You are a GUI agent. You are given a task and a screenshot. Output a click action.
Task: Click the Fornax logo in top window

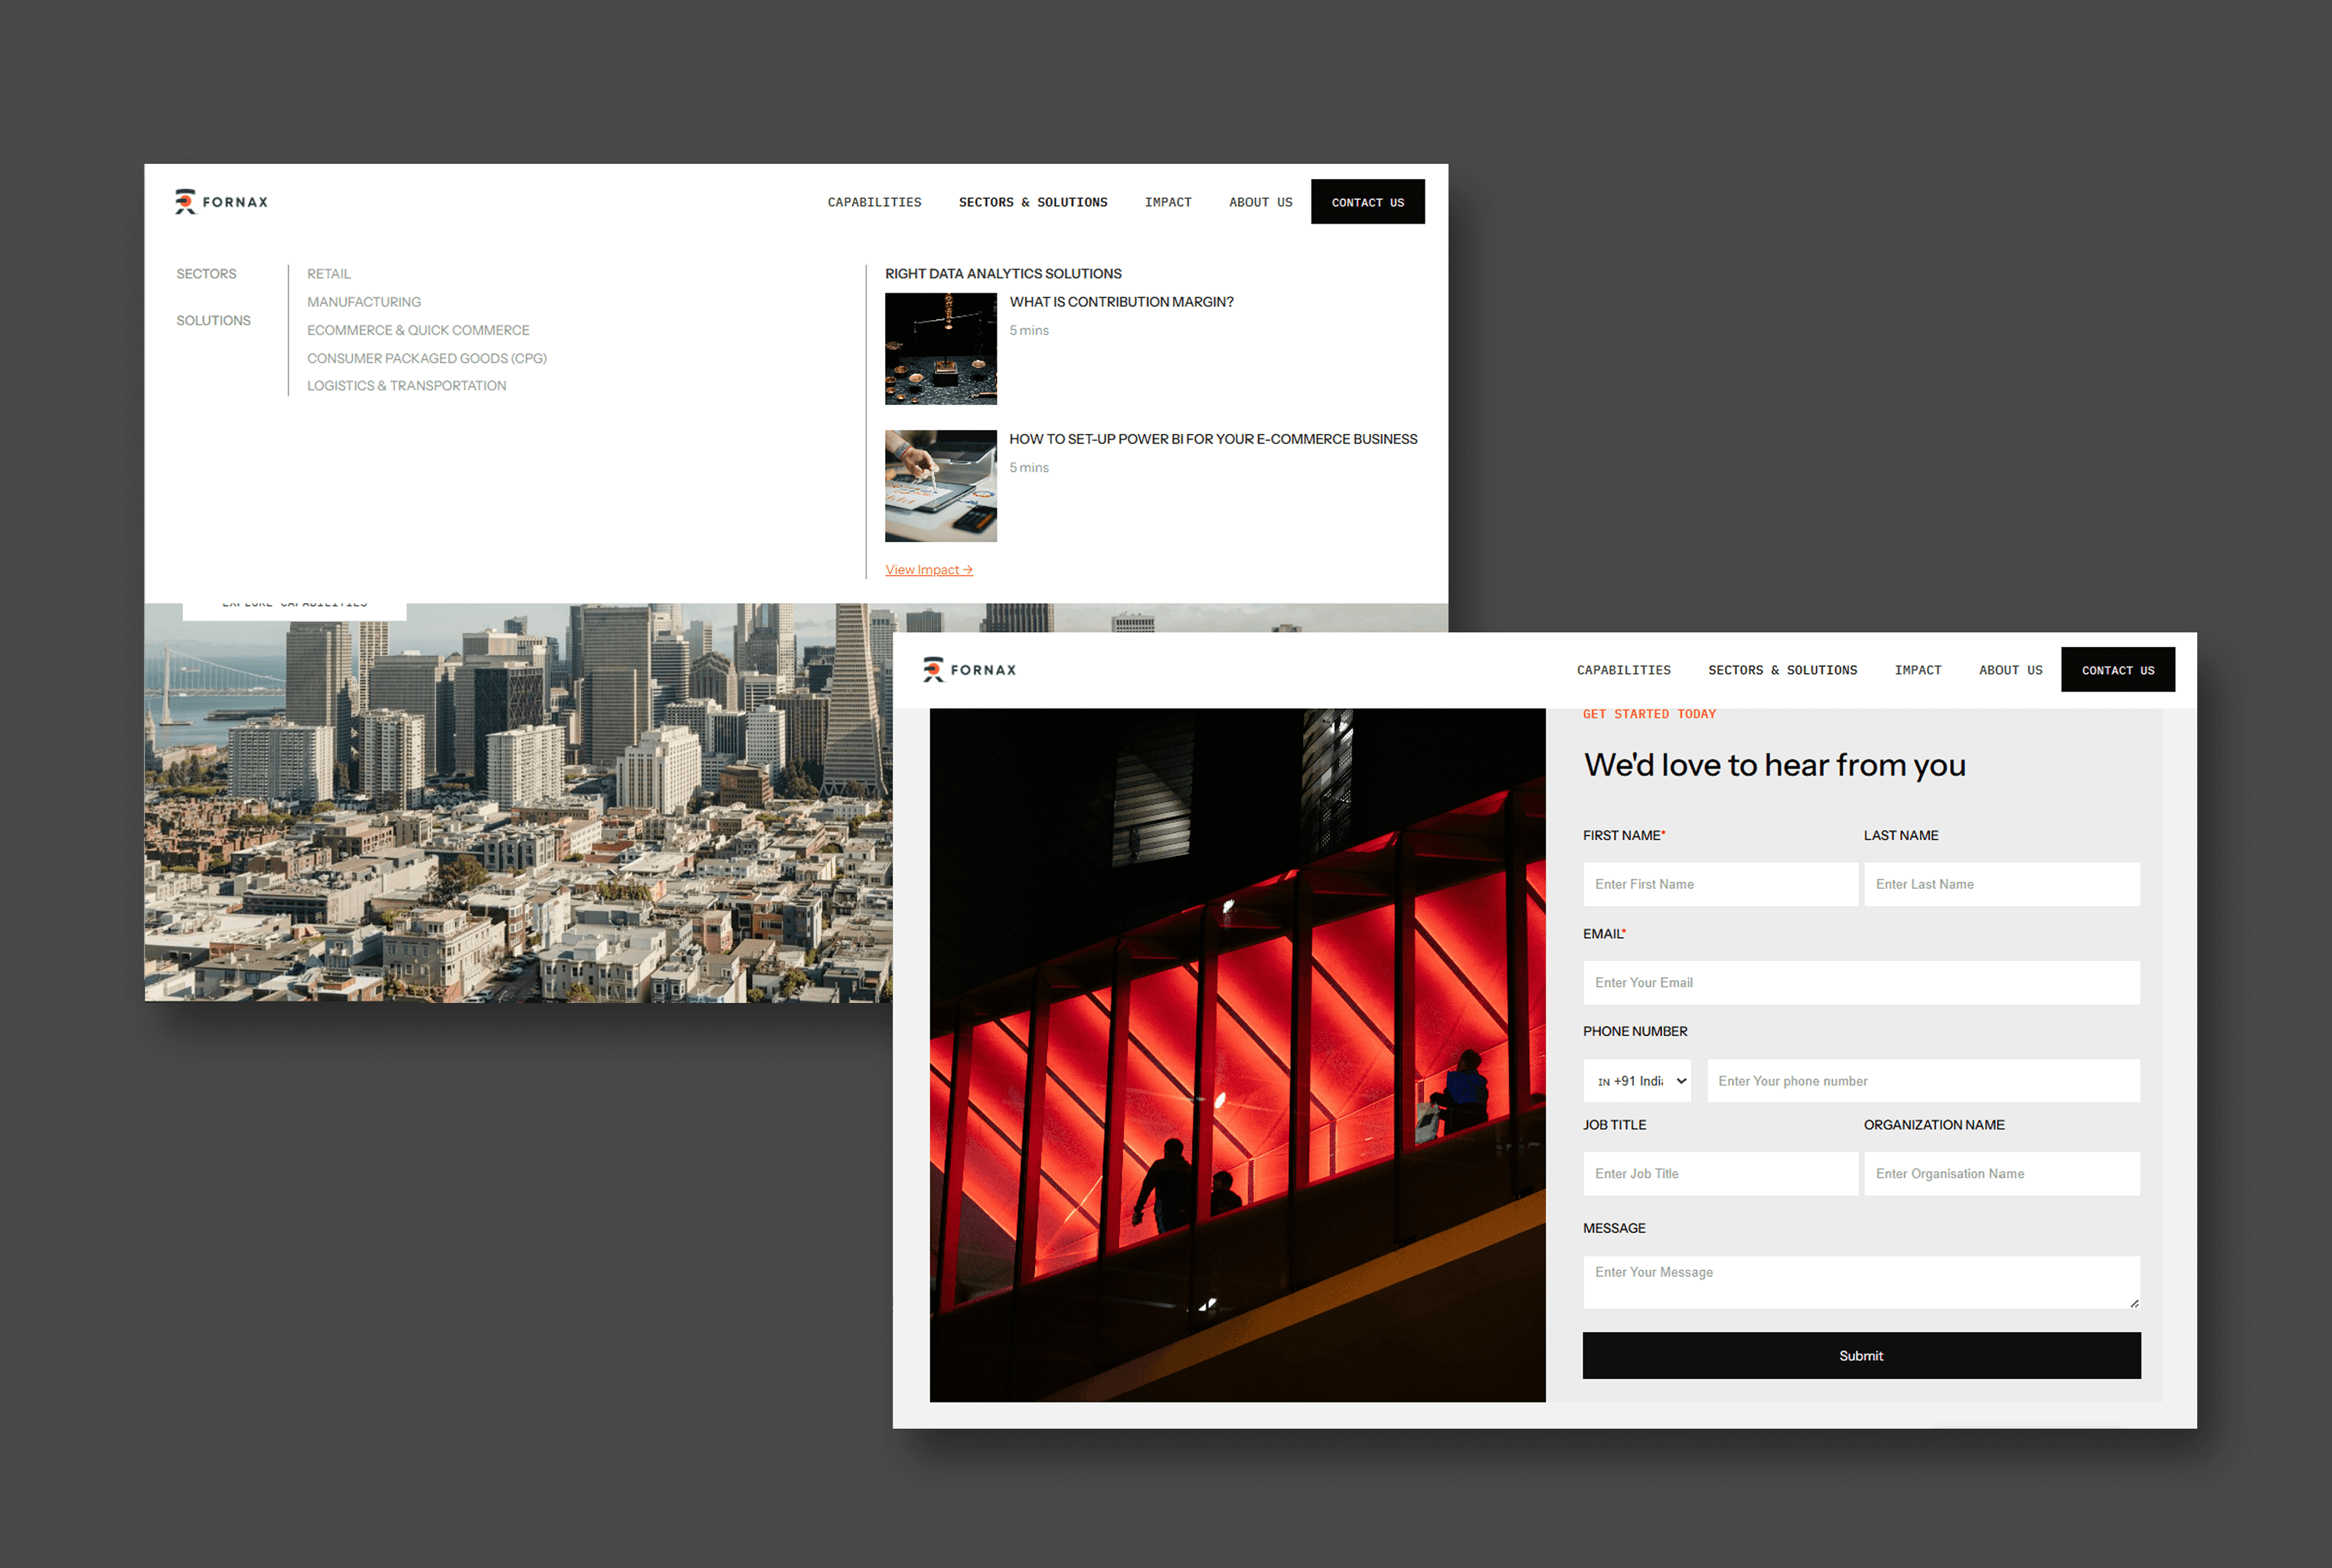pyautogui.click(x=221, y=202)
